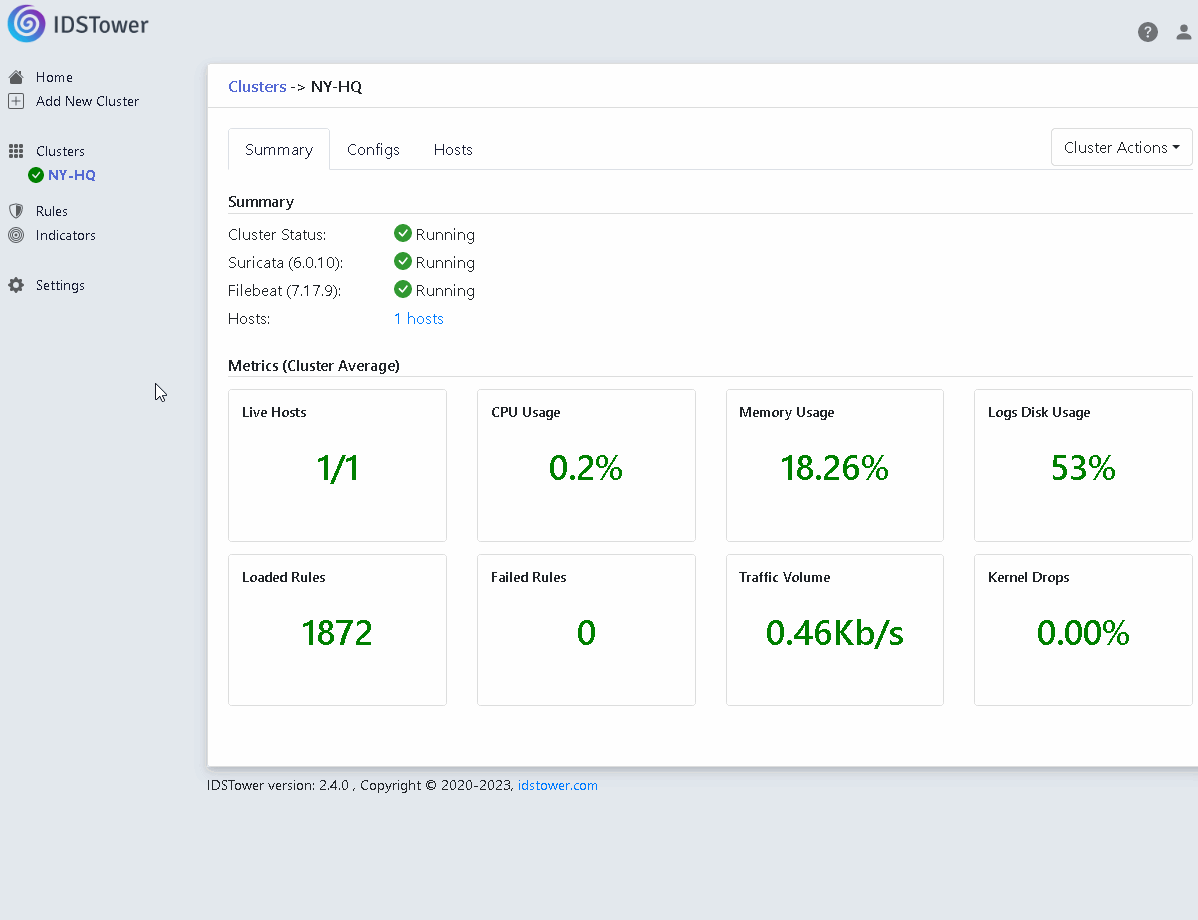Open the help question mark icon
Screen dimensions: 1198x920
click(x=1148, y=32)
